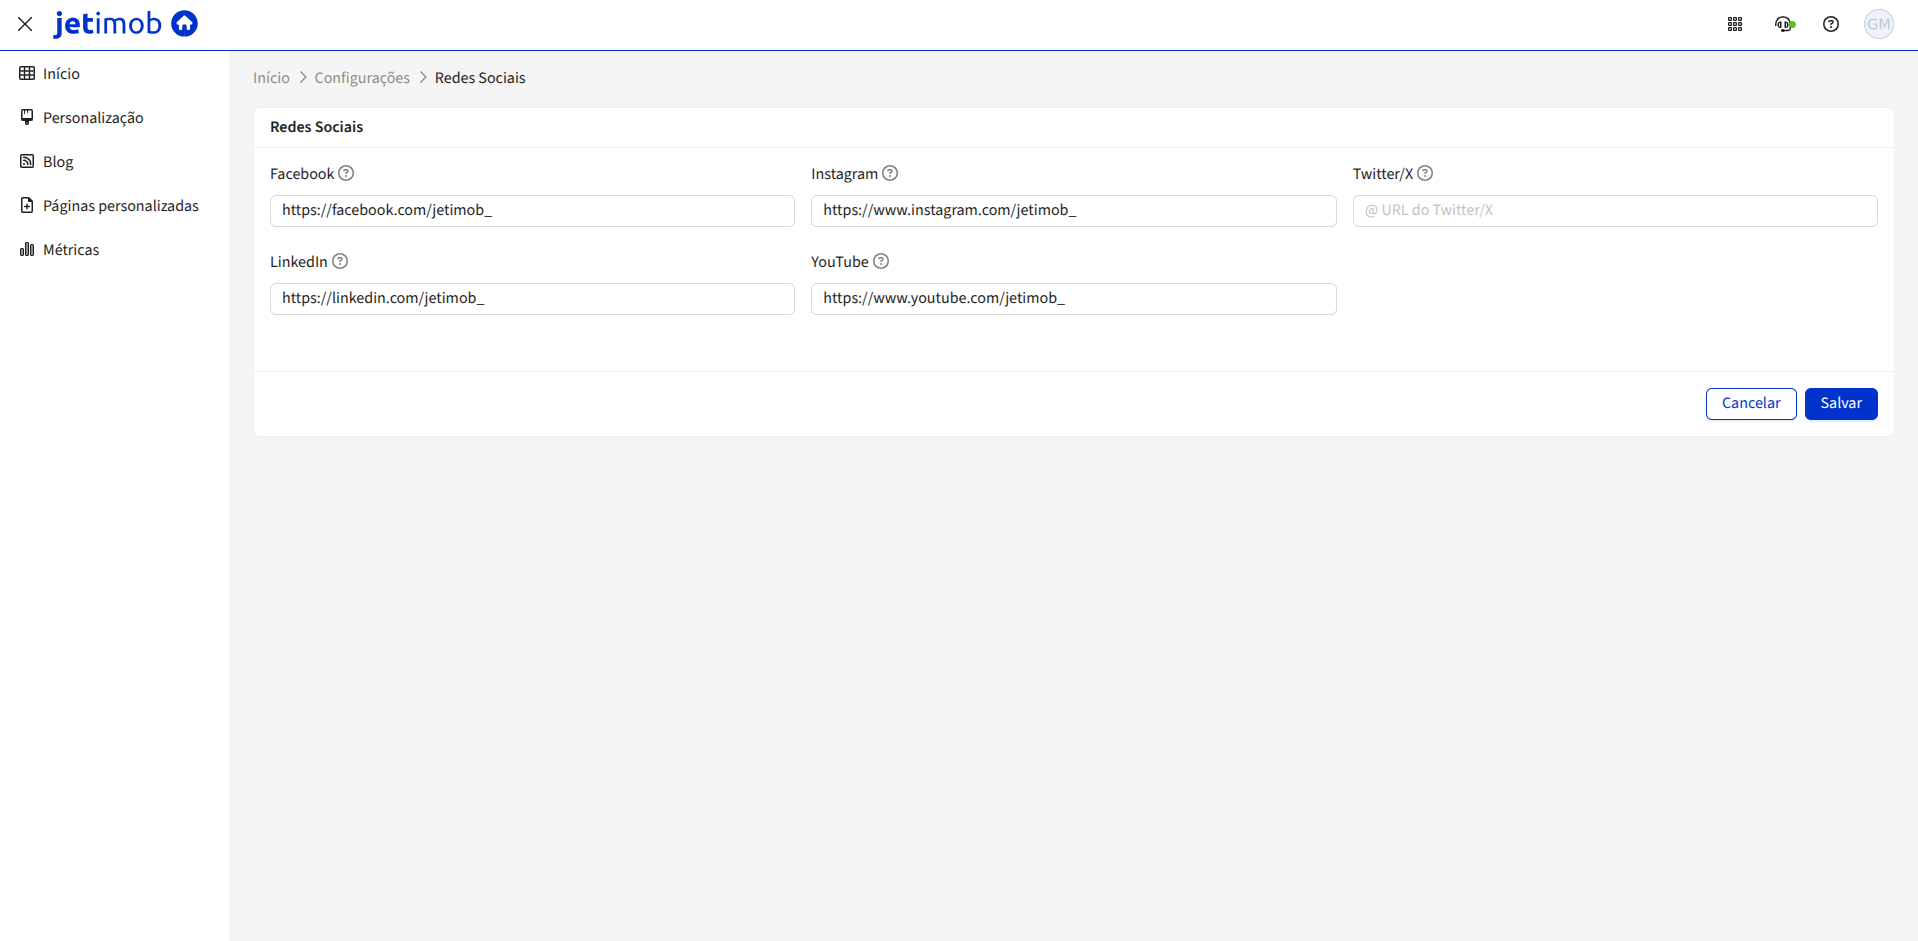Click the Instagram field label

(x=844, y=174)
